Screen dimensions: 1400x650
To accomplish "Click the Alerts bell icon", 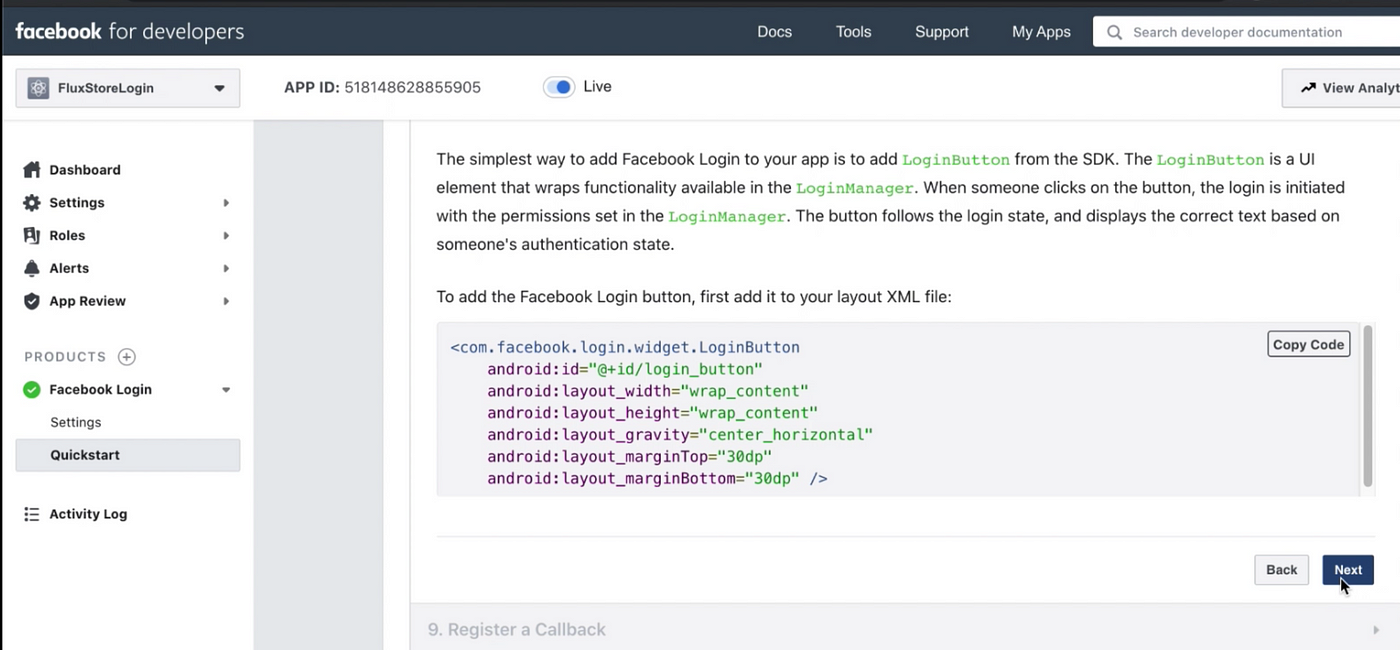I will click(x=32, y=268).
